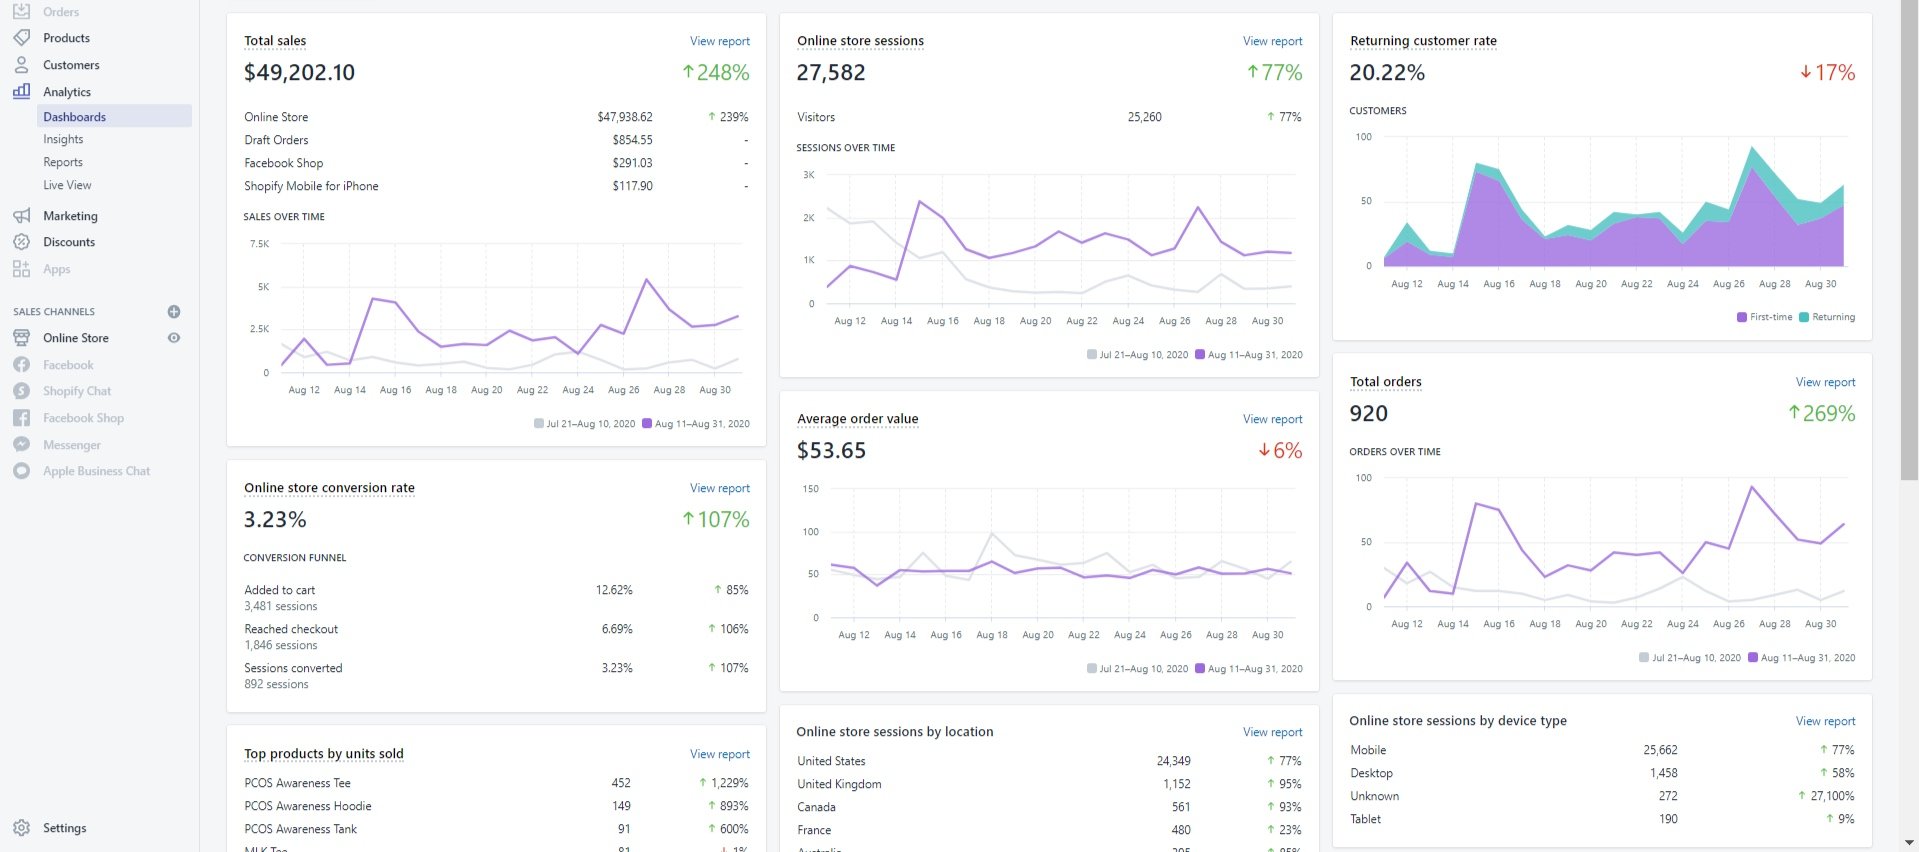Click the Apps grid icon

pyautogui.click(x=21, y=269)
